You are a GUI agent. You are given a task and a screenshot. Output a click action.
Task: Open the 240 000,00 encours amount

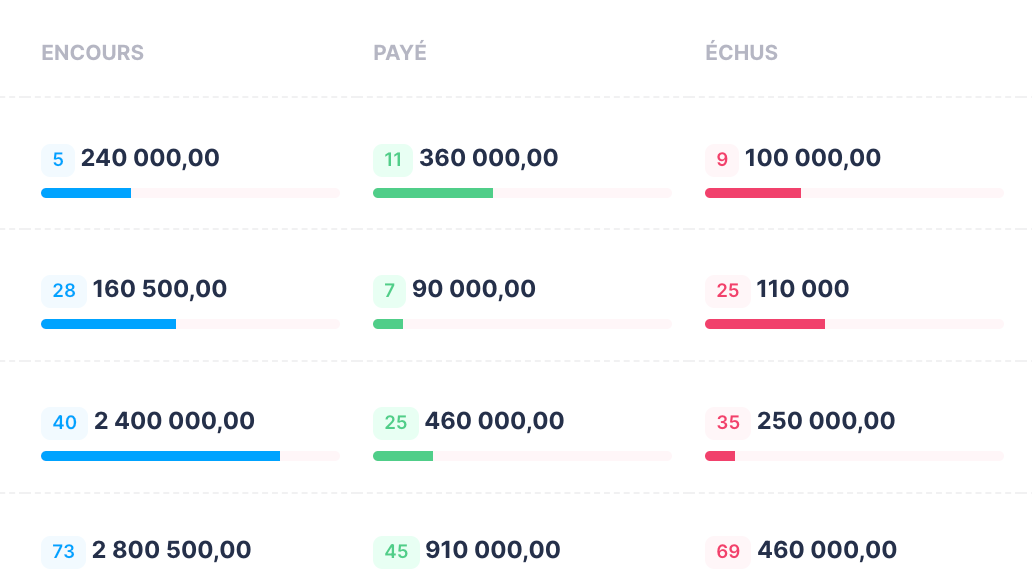coord(150,158)
